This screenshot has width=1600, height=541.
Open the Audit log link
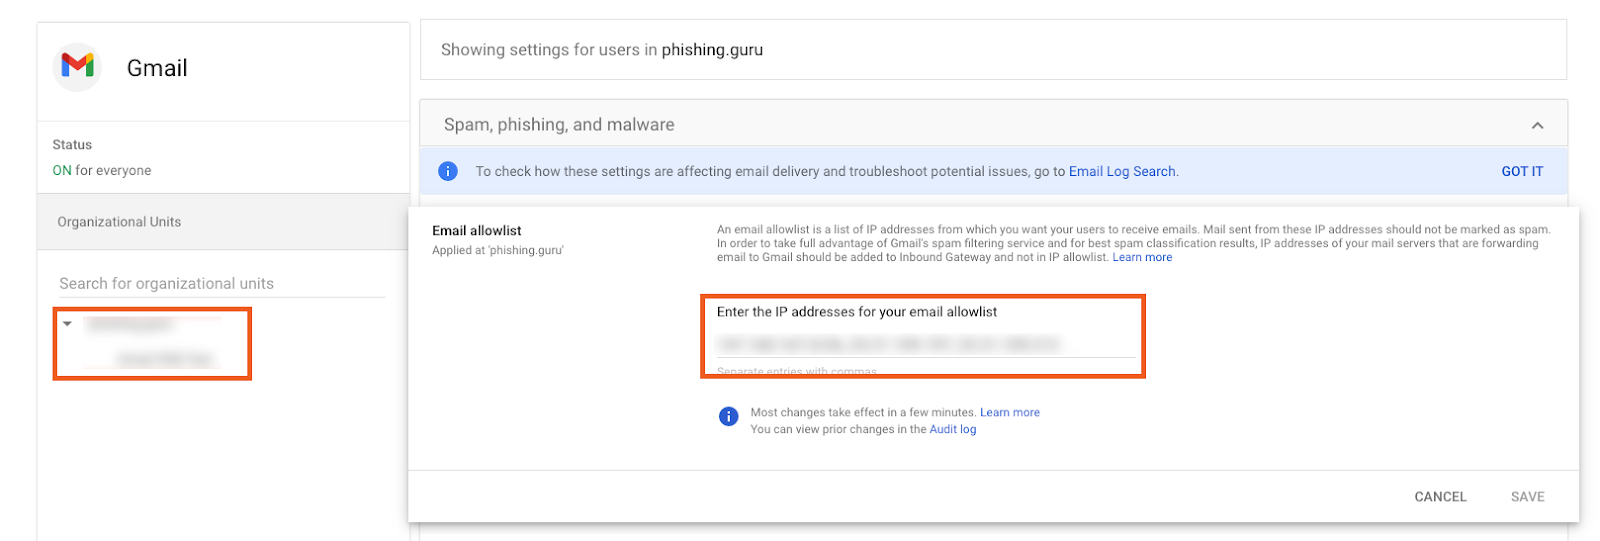953,429
